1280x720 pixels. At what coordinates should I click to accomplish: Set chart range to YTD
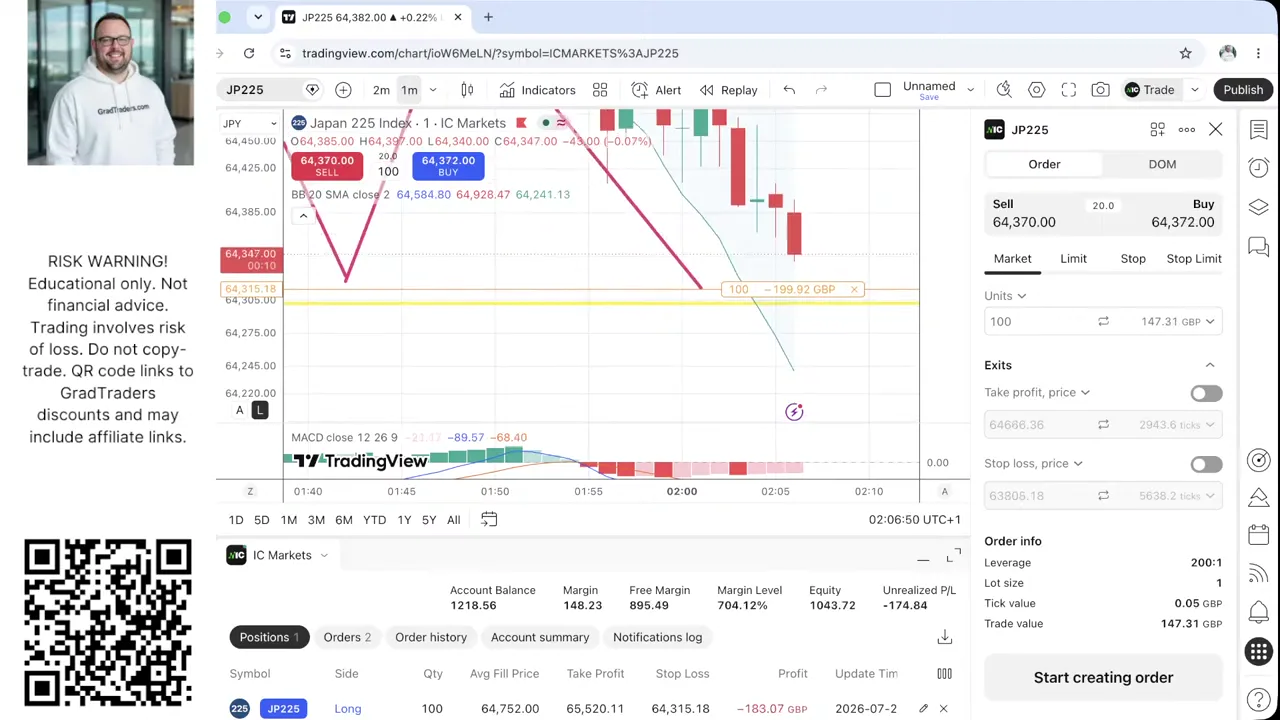click(374, 520)
